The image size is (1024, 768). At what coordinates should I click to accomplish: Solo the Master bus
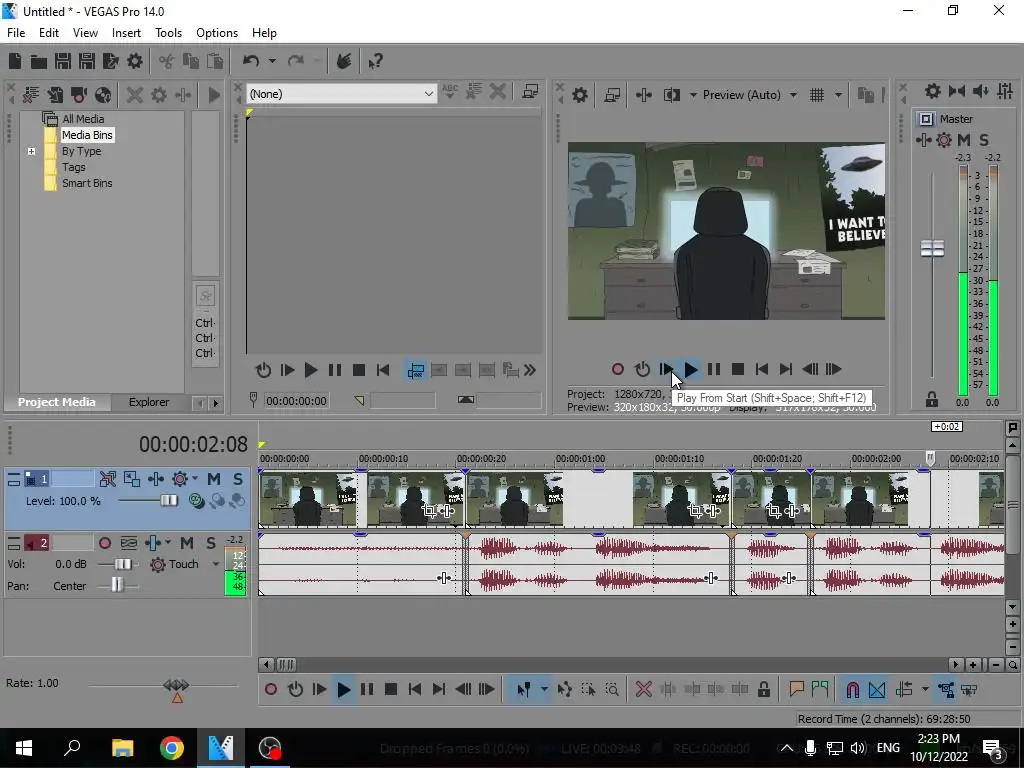click(x=984, y=140)
